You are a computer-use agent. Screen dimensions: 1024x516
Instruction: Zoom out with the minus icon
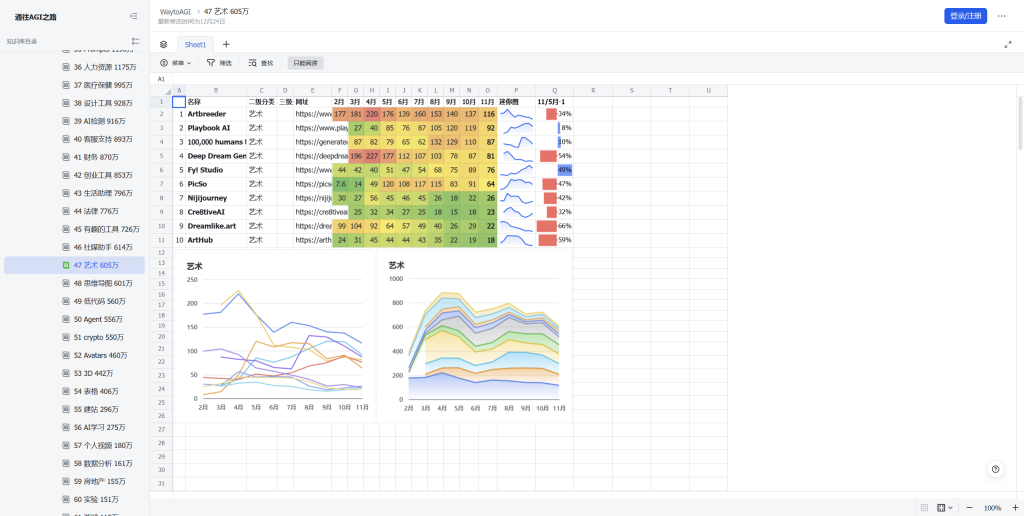click(969, 508)
